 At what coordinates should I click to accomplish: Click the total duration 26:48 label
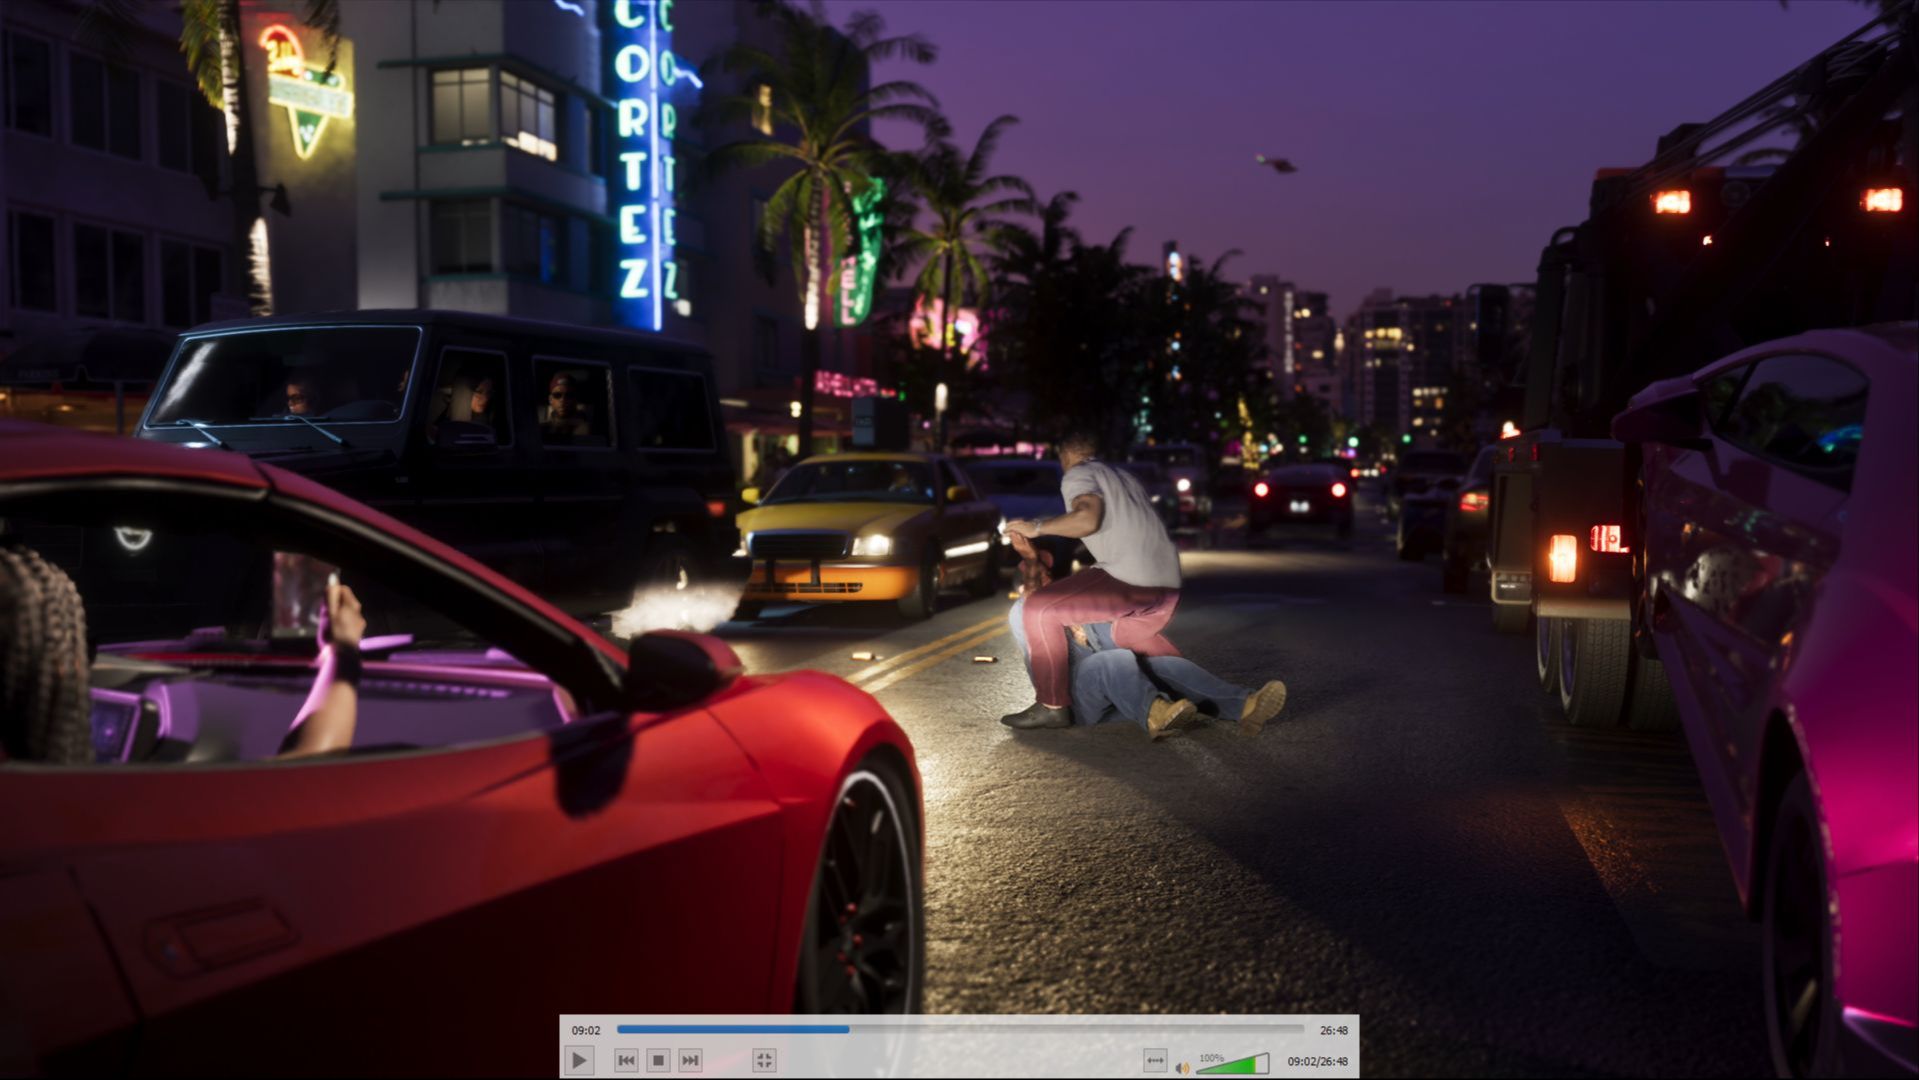(x=1333, y=1030)
